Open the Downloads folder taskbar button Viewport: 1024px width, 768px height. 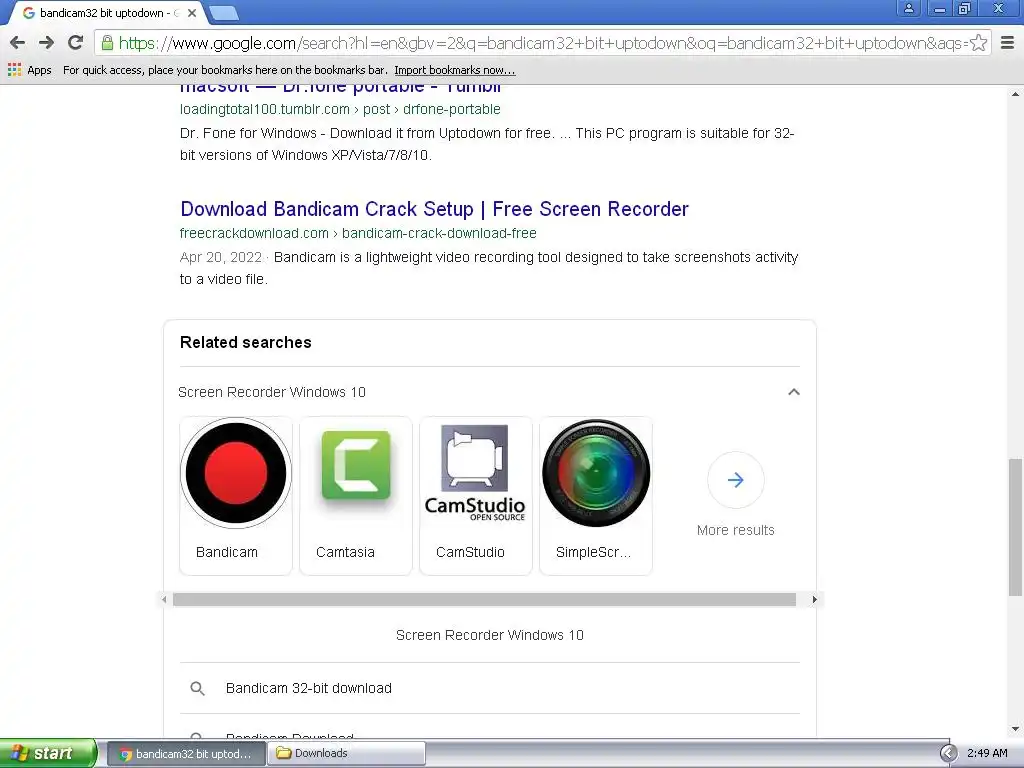(x=346, y=754)
